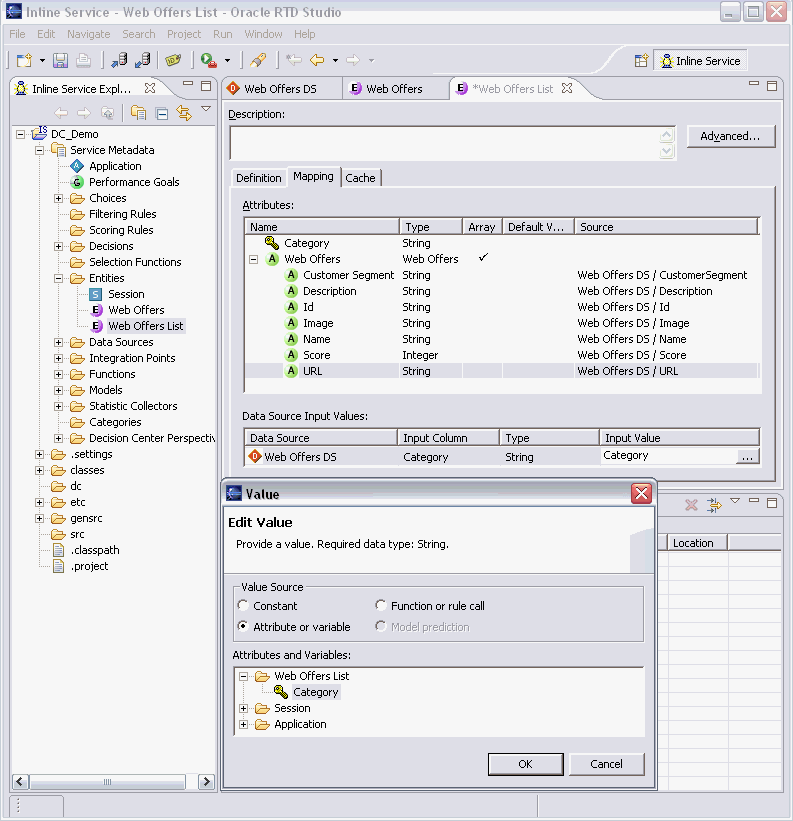Collapse the Entities folder
This screenshot has width=793, height=821.
(x=59, y=279)
